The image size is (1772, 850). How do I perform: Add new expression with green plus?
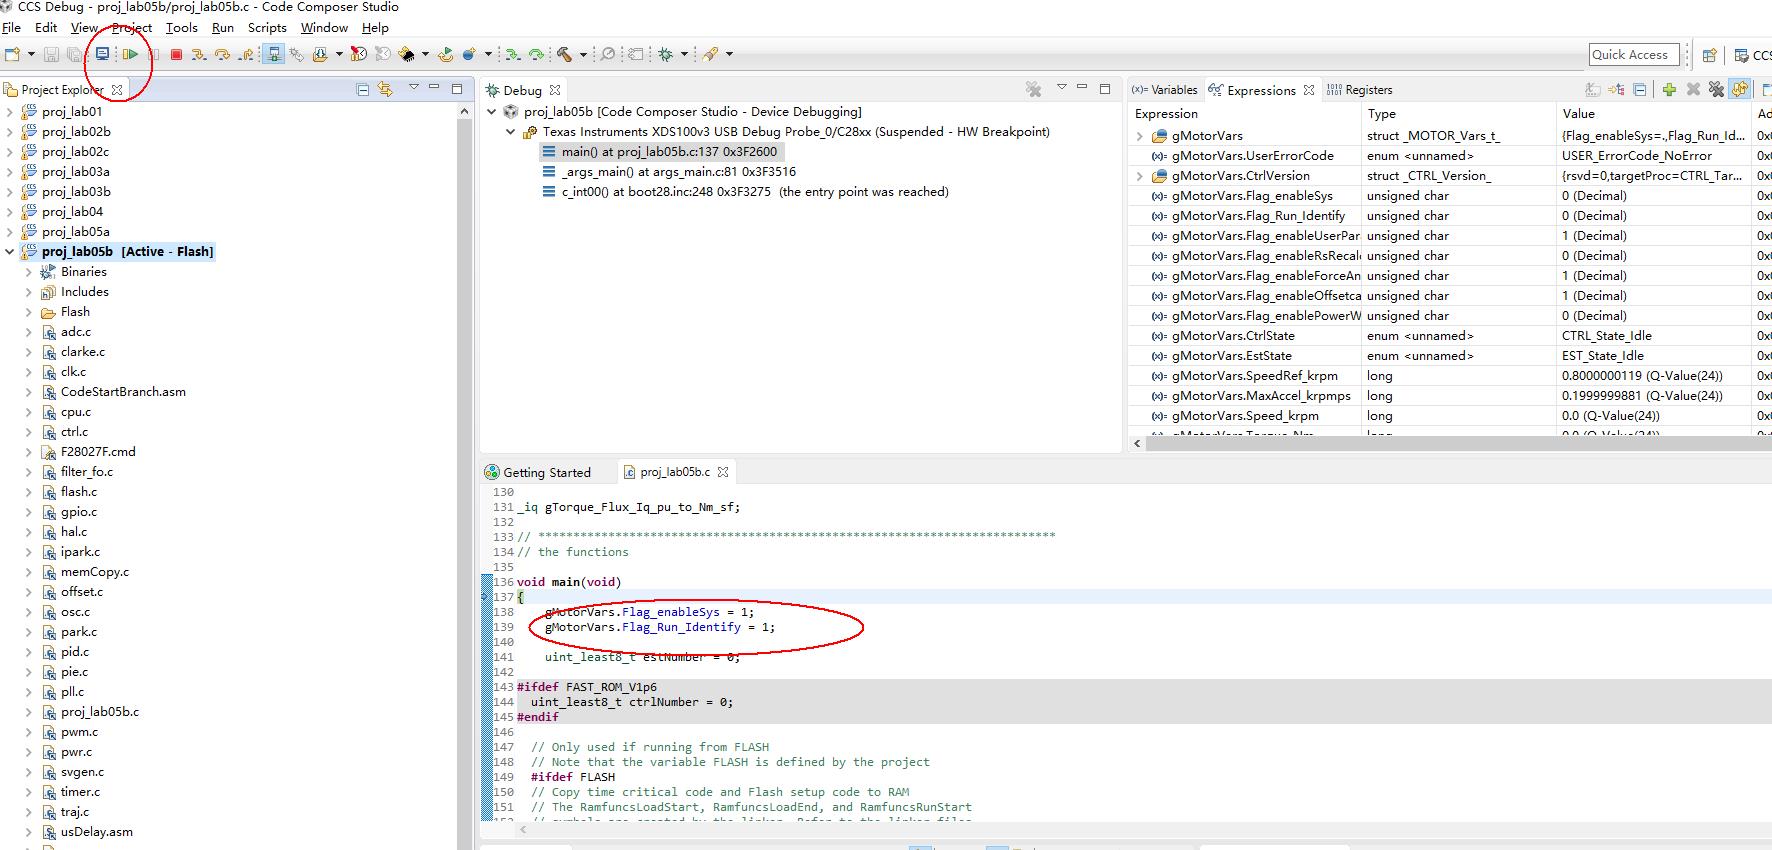point(1669,89)
